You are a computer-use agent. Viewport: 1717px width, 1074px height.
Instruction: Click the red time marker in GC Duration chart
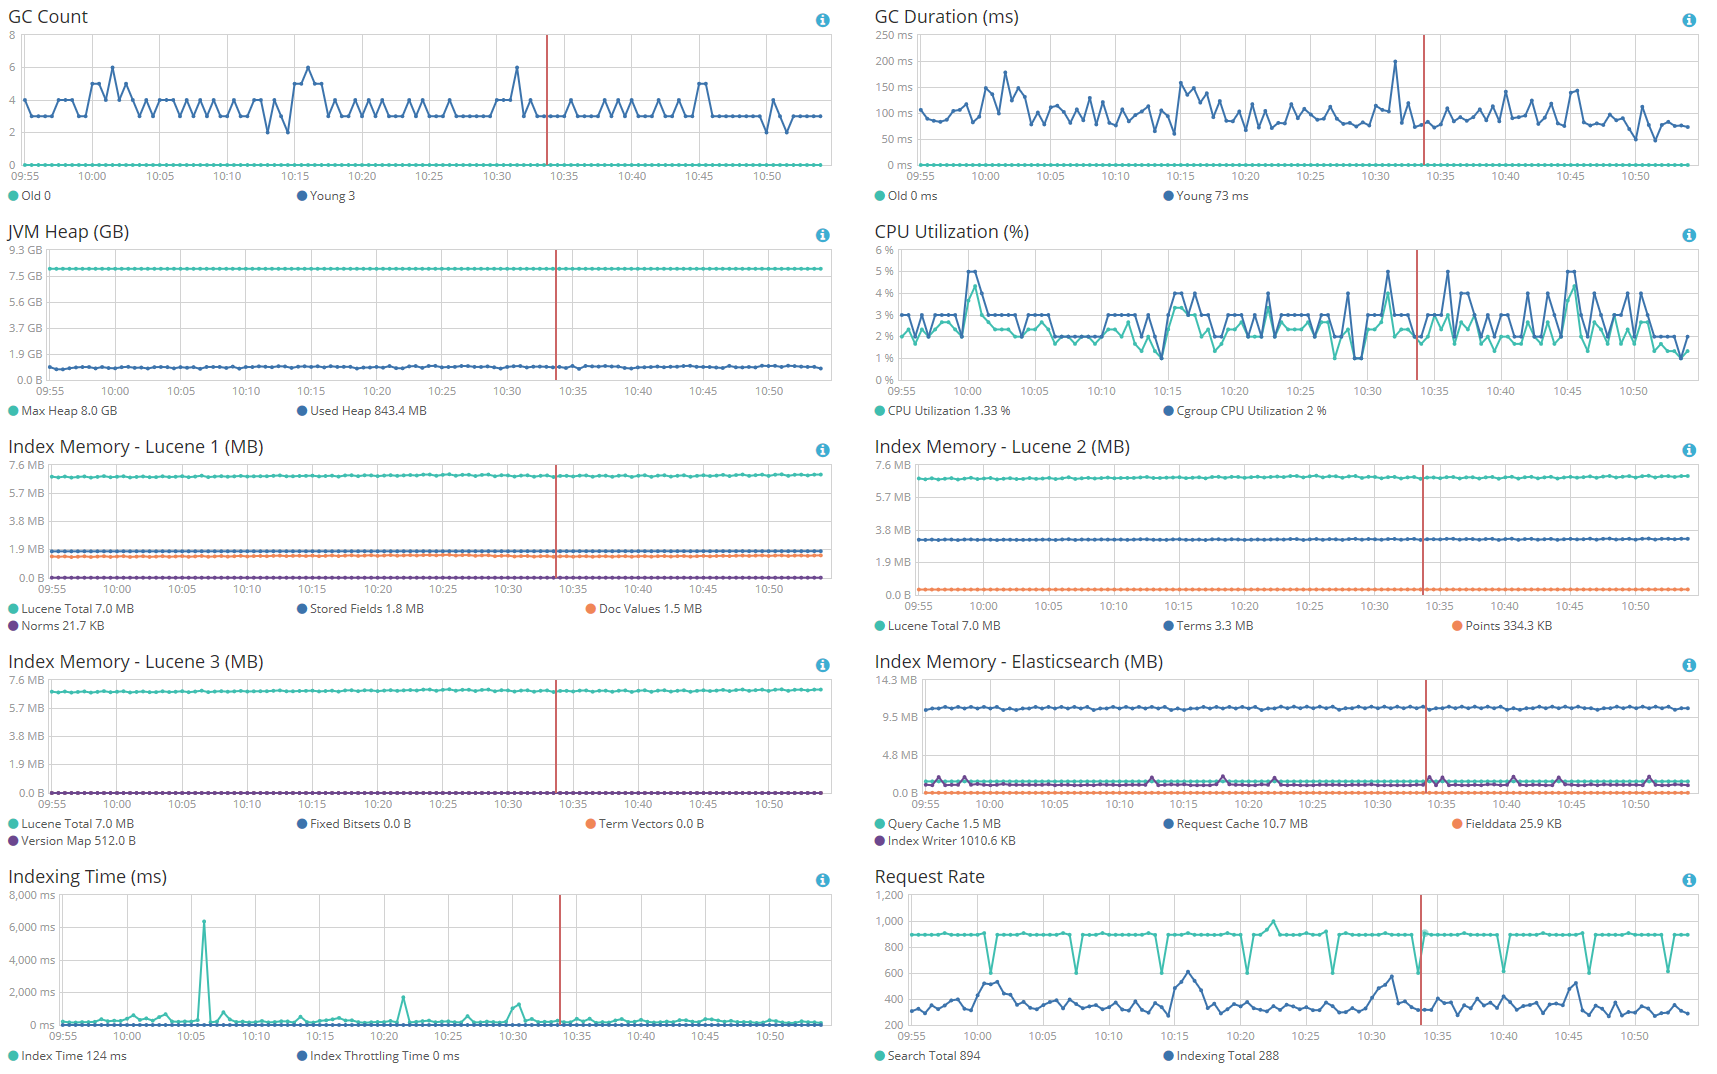[1424, 100]
